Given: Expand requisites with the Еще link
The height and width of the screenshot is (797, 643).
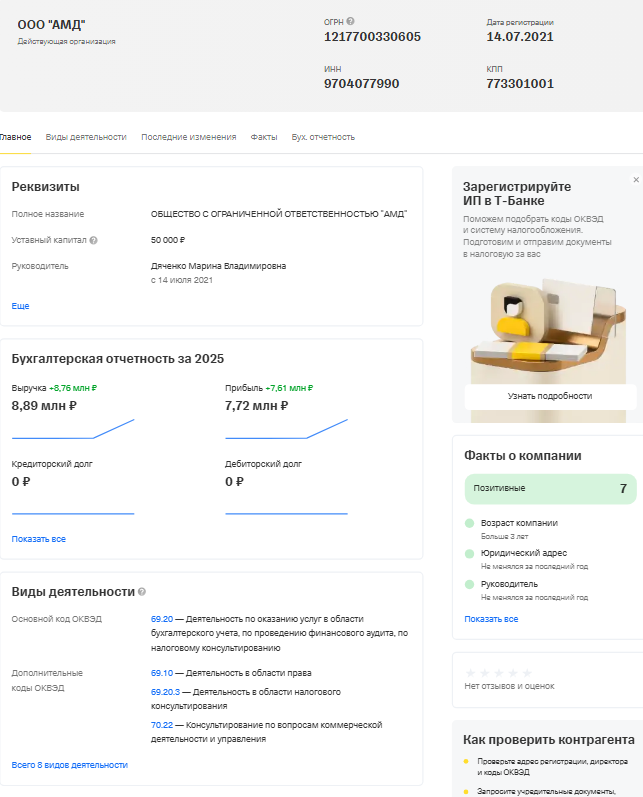Looking at the screenshot, I should (x=20, y=306).
